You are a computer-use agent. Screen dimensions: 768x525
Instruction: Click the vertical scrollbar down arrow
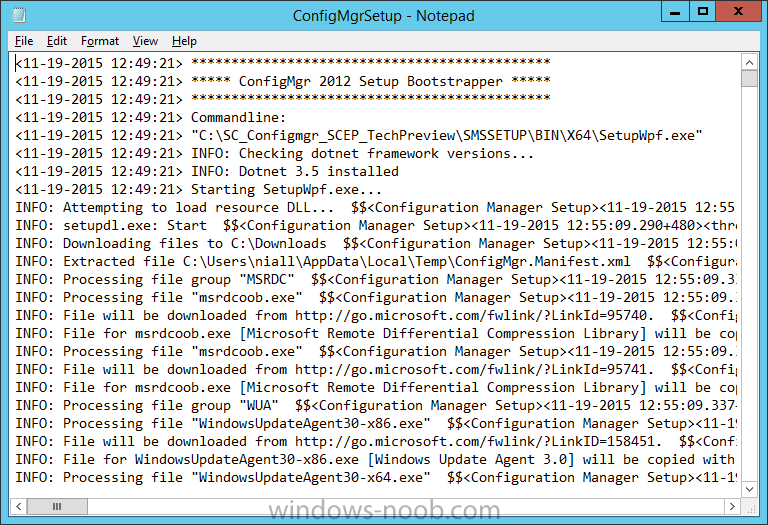(x=749, y=489)
